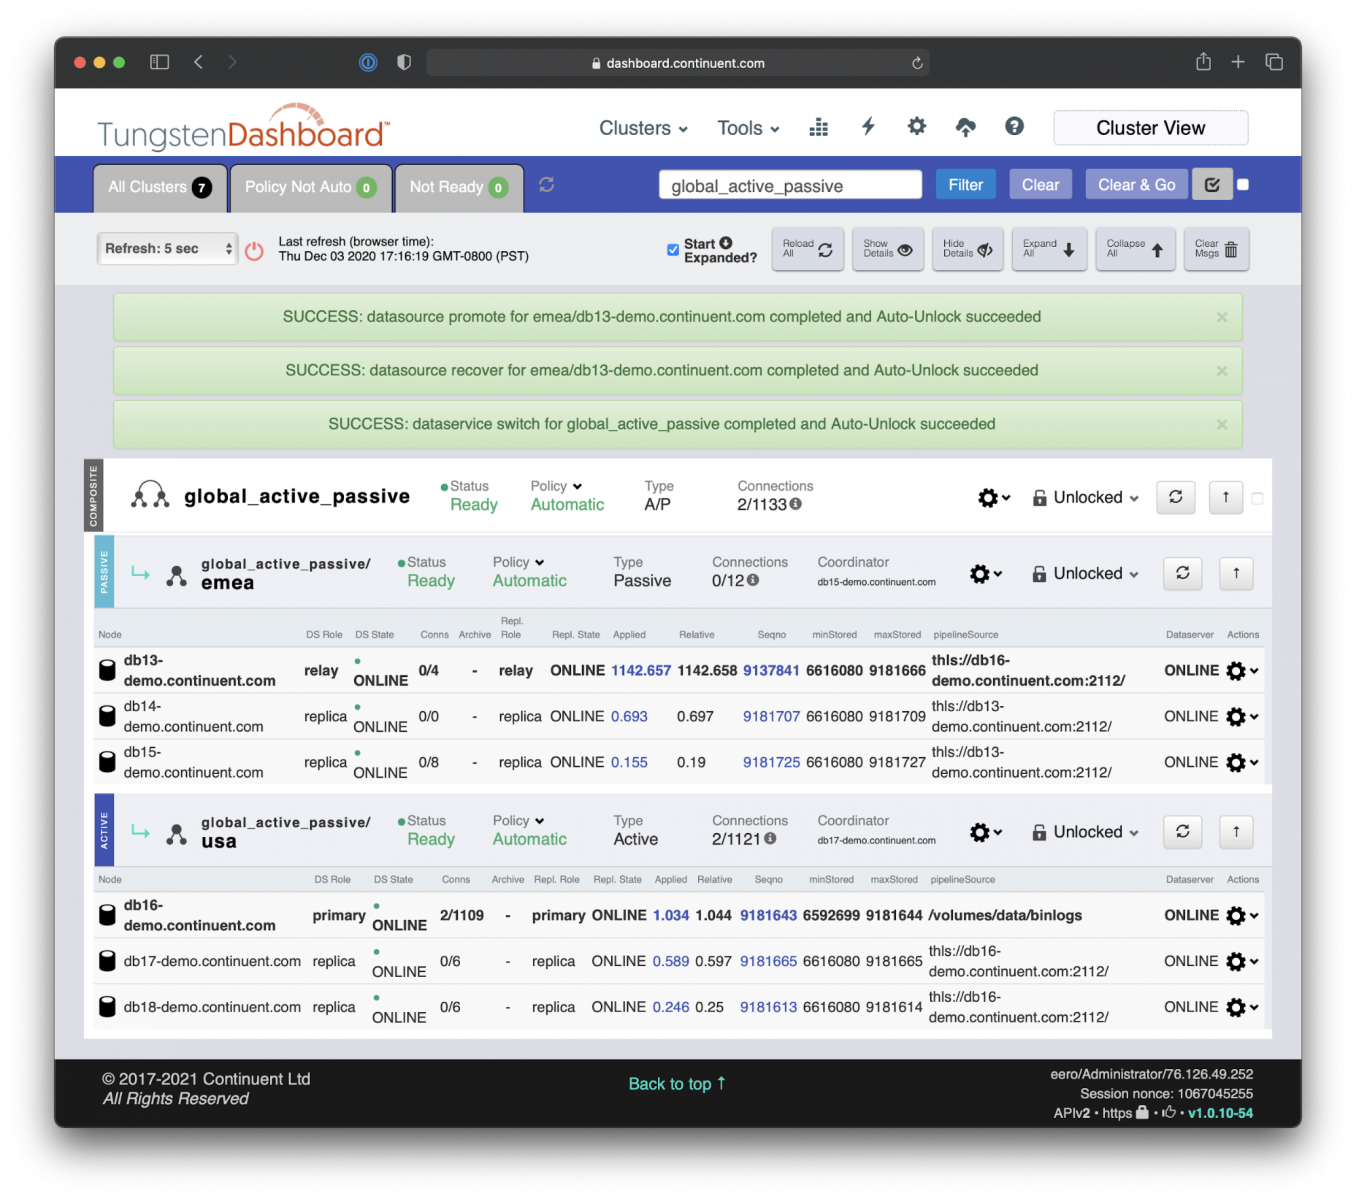Open the Tools dropdown menu
The height and width of the screenshot is (1200, 1356).
point(748,128)
